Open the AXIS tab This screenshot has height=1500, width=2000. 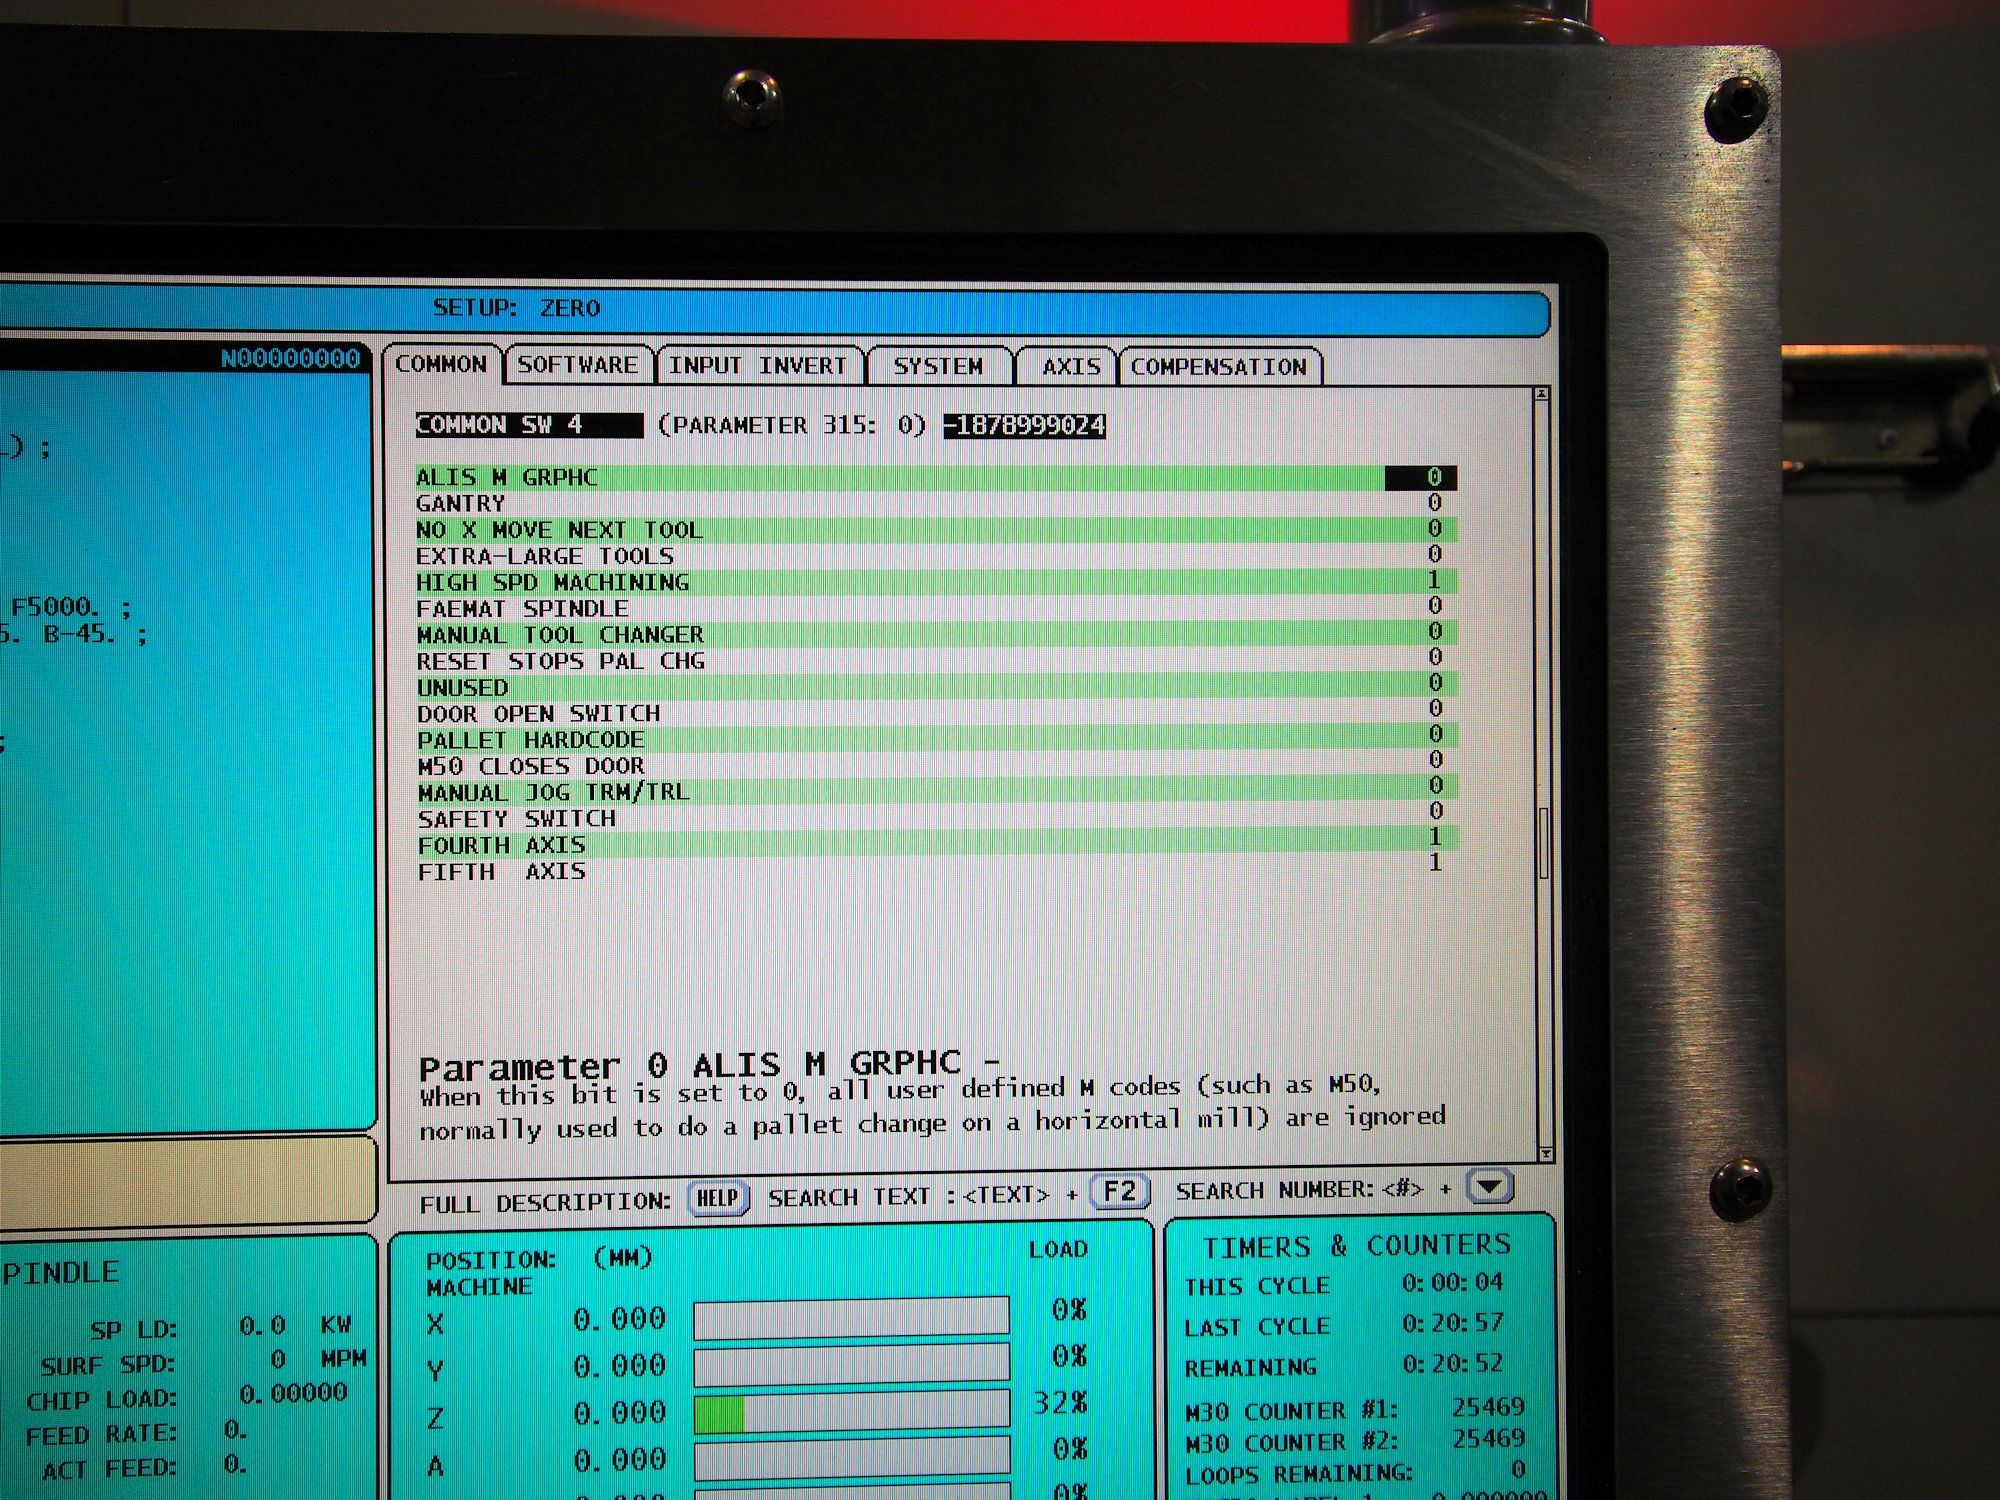click(1069, 367)
